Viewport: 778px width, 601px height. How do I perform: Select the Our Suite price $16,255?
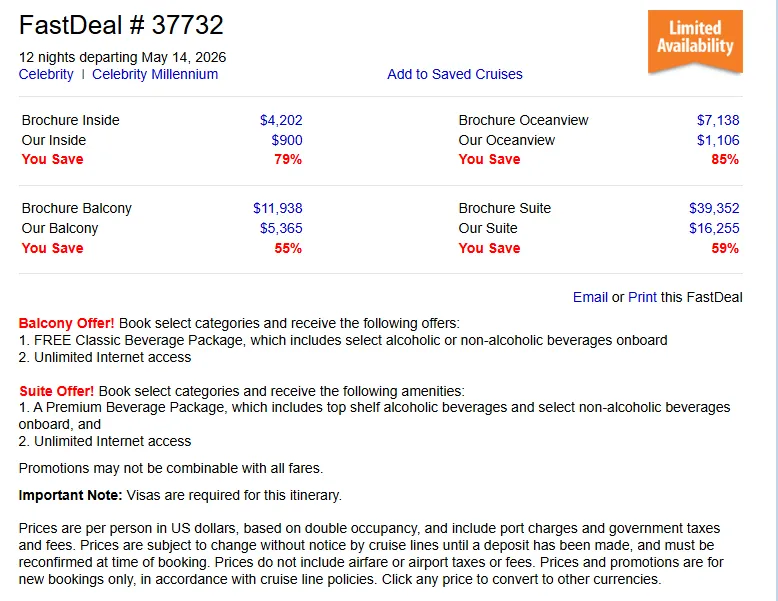(x=714, y=228)
